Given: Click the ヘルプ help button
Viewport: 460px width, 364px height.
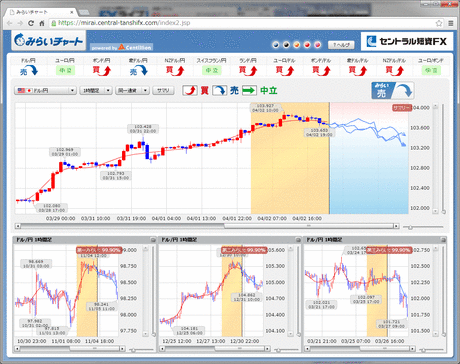Looking at the screenshot, I should point(342,45).
